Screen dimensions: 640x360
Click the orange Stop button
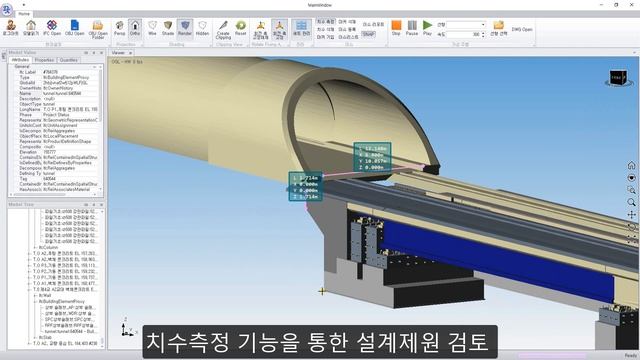coord(396,28)
